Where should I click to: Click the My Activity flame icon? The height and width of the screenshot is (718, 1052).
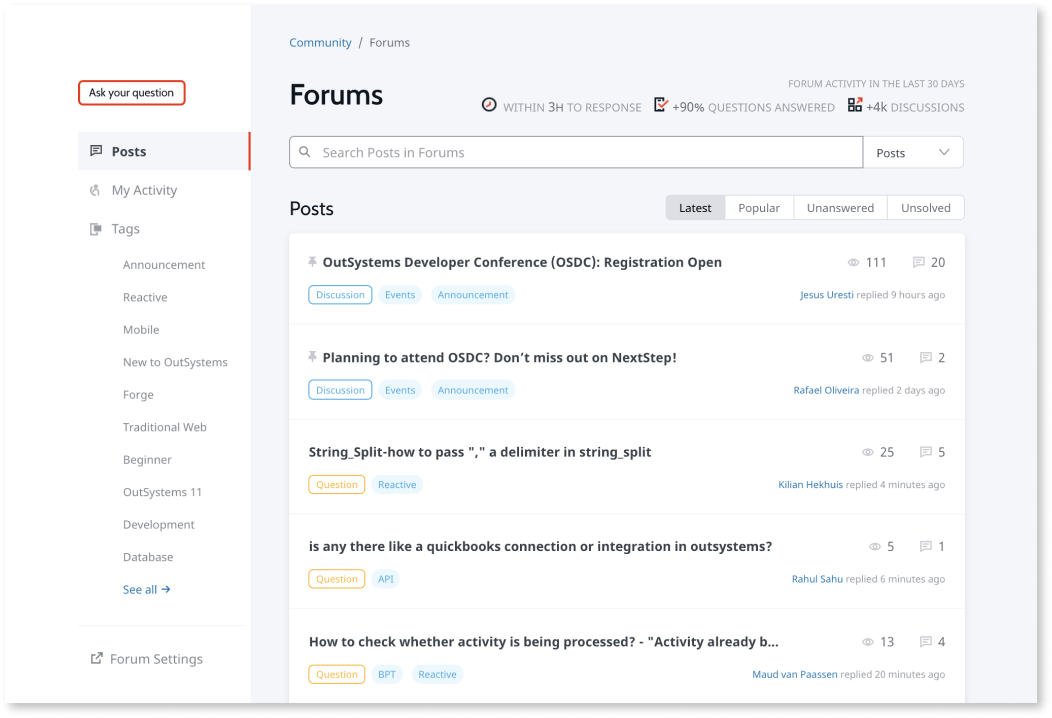pyautogui.click(x=96, y=190)
